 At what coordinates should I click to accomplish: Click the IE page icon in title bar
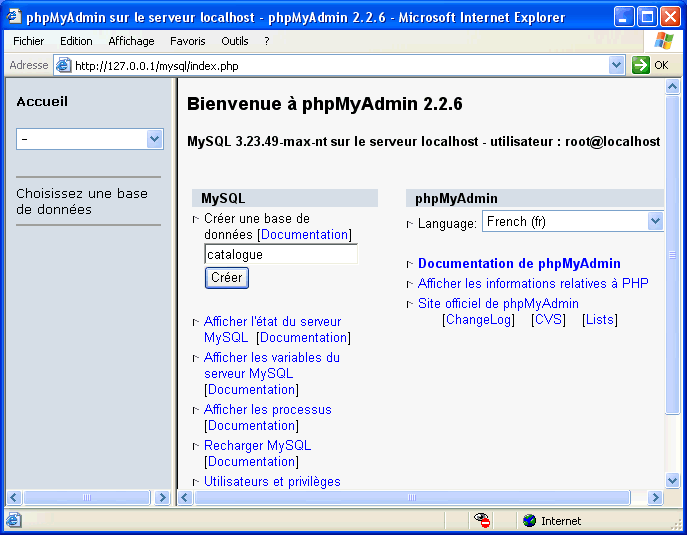tap(14, 16)
